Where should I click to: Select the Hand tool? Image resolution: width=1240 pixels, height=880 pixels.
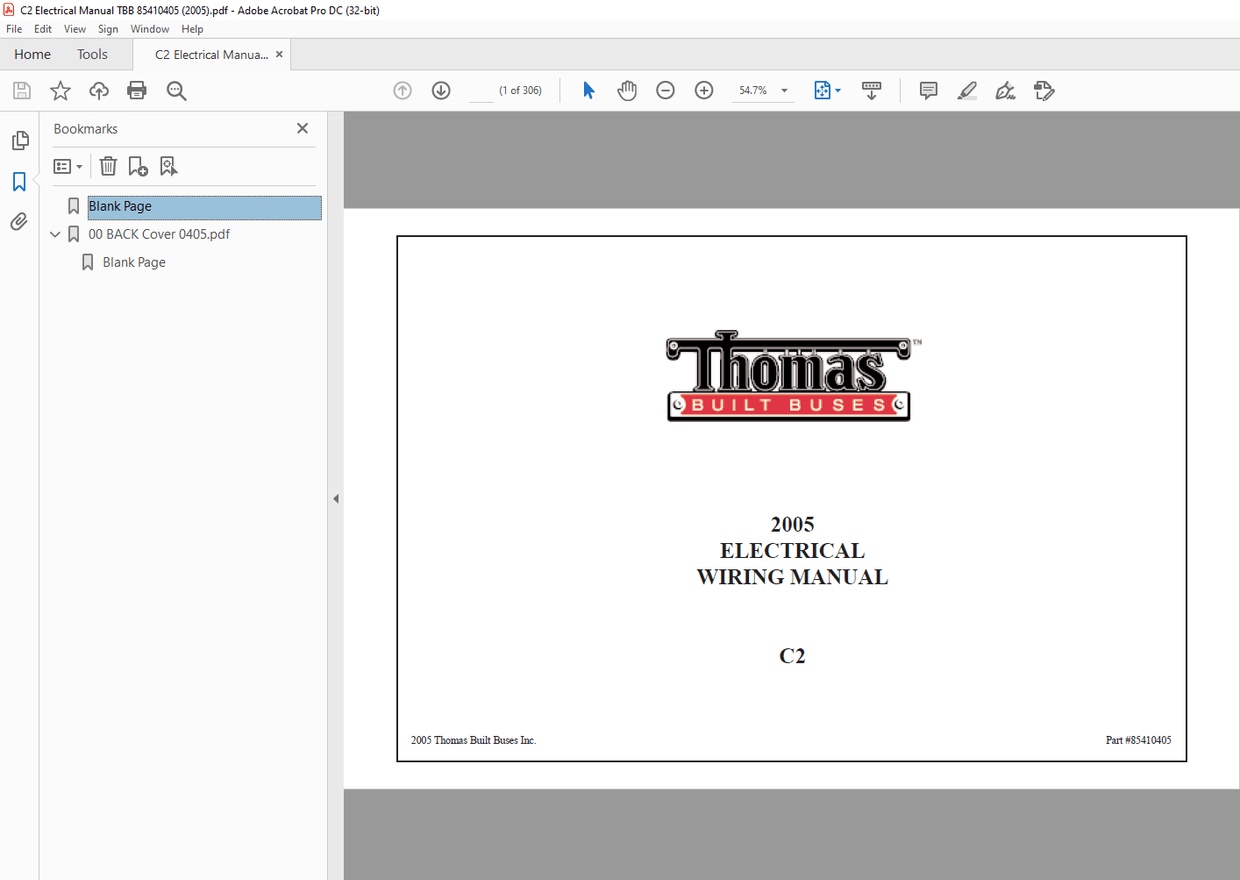627,90
